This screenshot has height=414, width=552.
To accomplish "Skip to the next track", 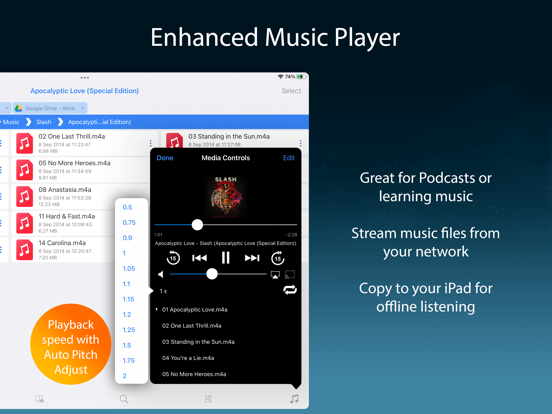I will pyautogui.click(x=252, y=258).
